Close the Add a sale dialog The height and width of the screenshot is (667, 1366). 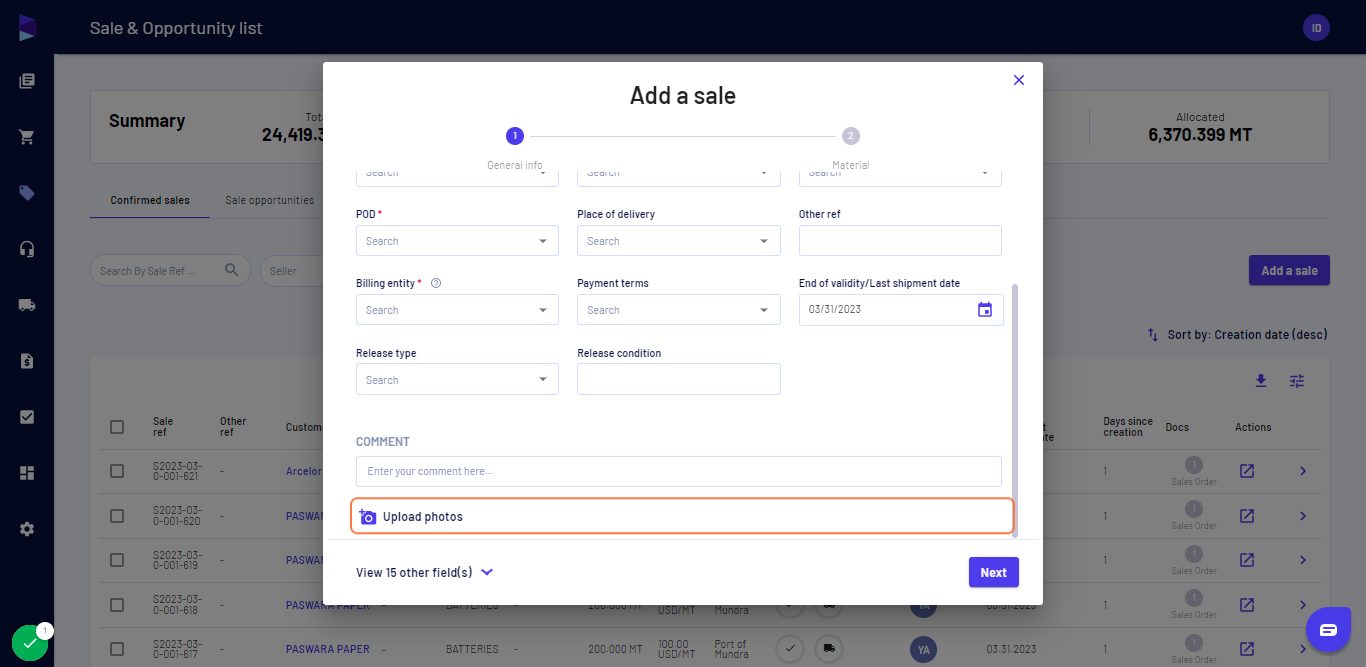pyautogui.click(x=1019, y=80)
